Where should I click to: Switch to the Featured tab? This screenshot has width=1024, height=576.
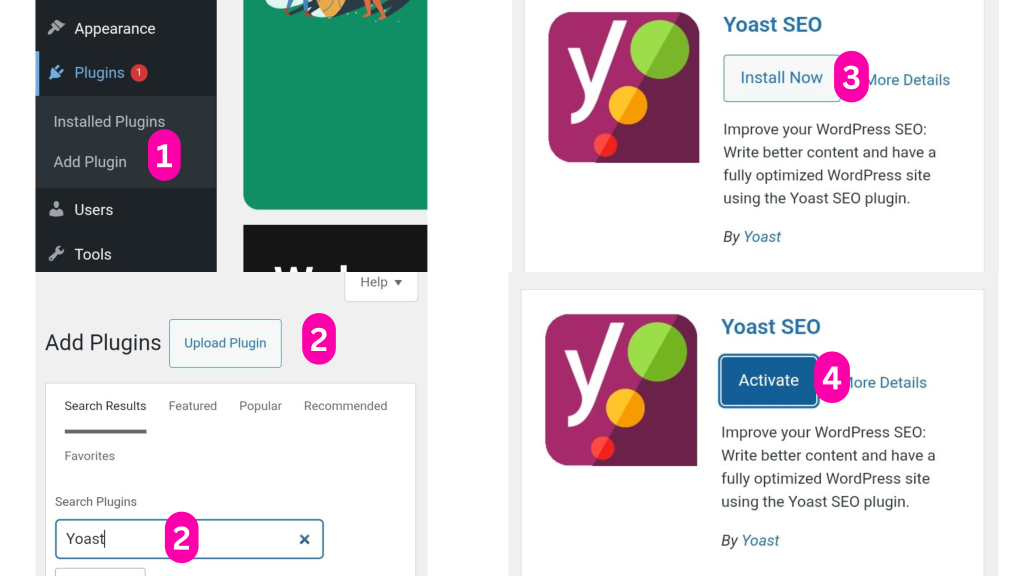pyautogui.click(x=193, y=406)
